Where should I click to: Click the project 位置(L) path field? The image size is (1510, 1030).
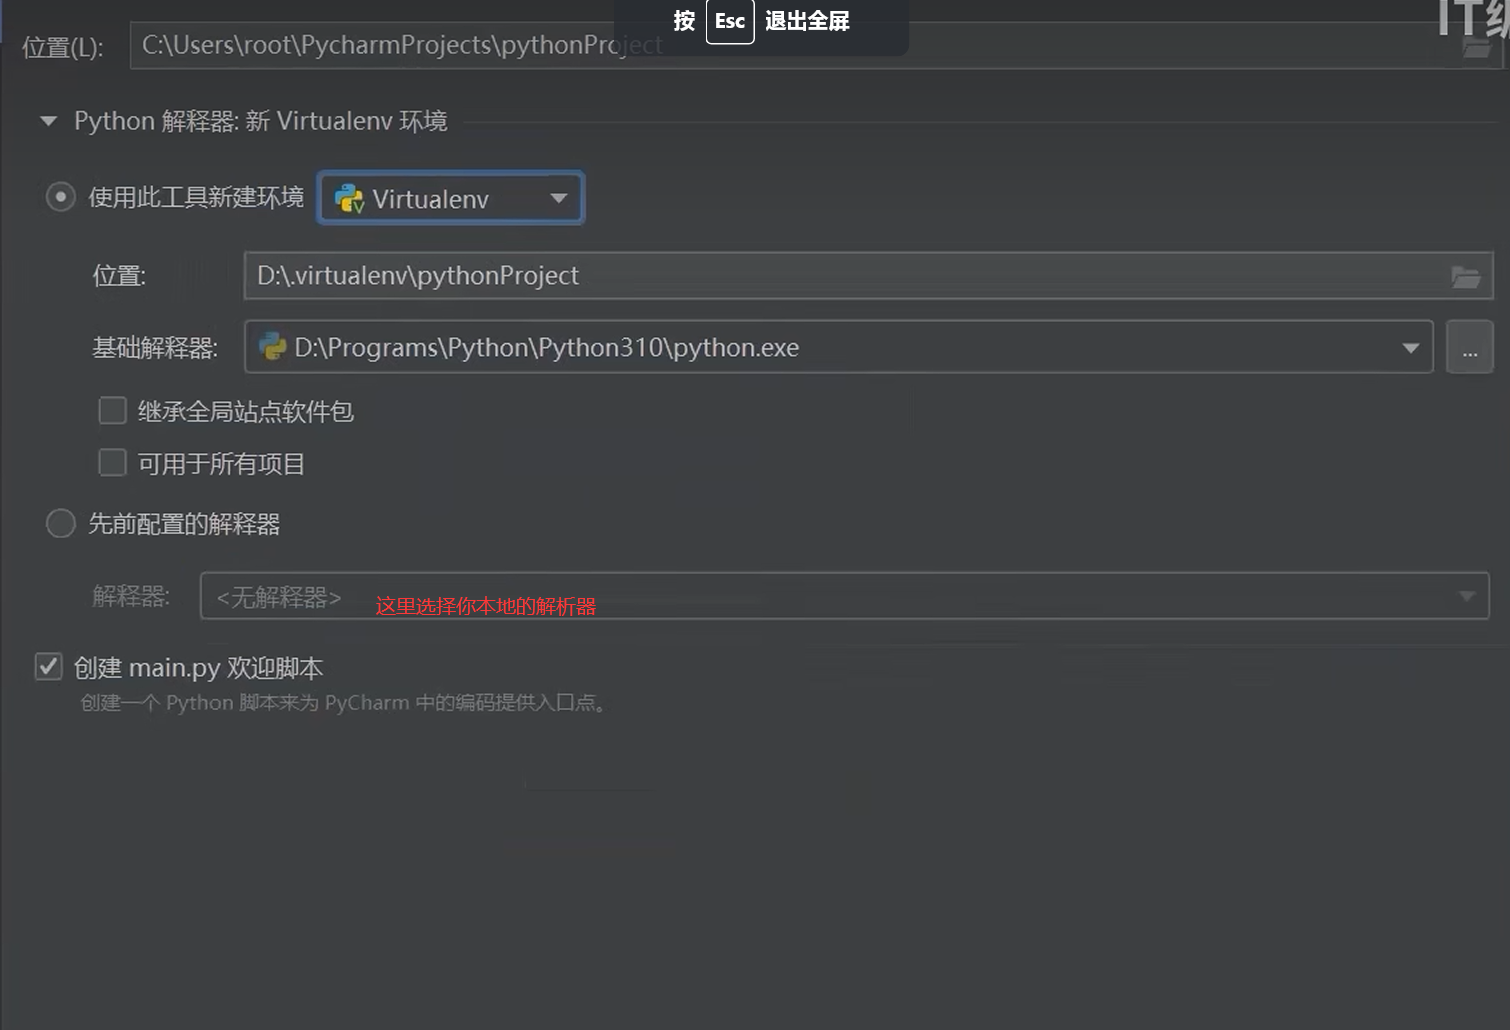point(816,45)
